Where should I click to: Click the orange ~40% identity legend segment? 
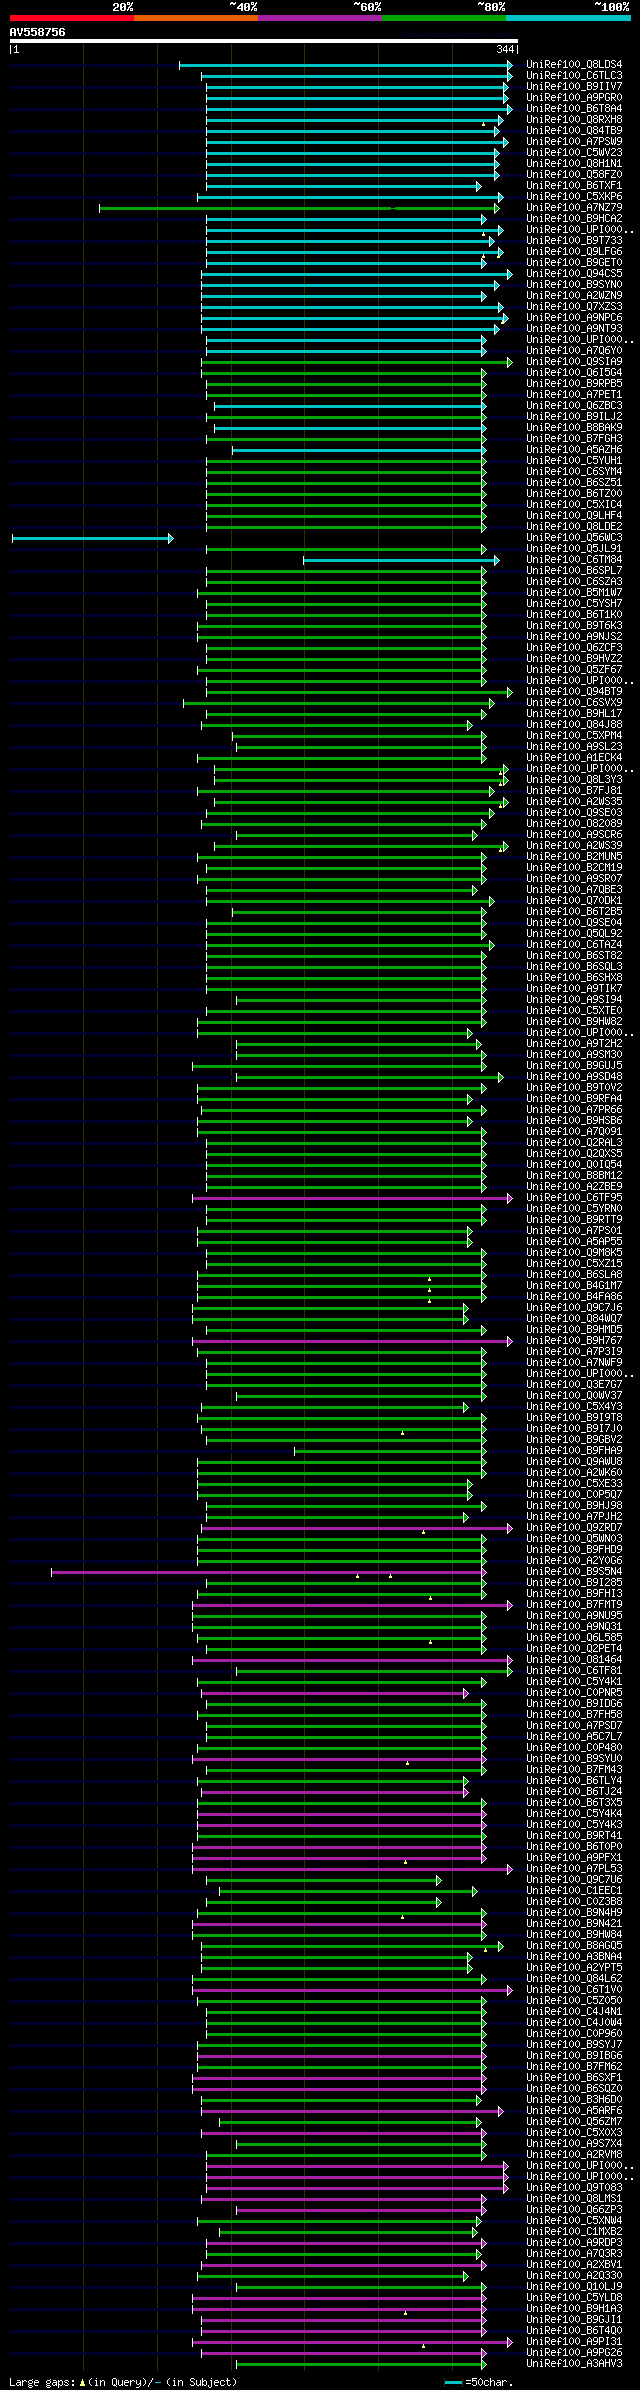point(196,18)
